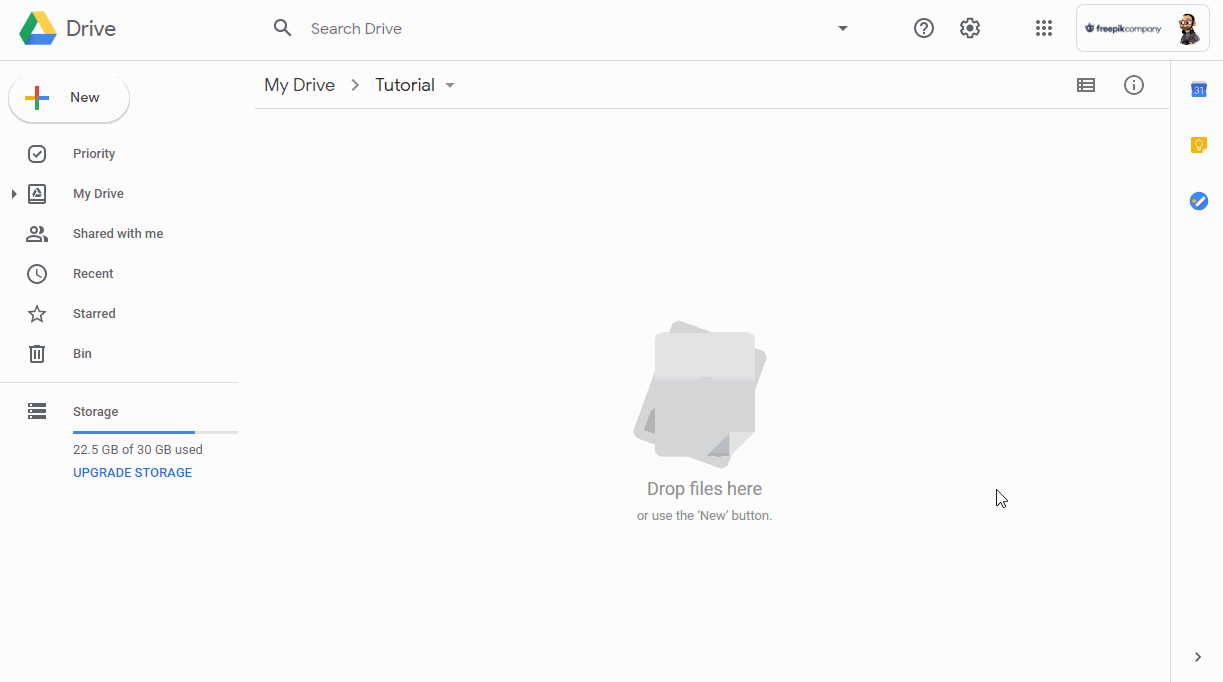The height and width of the screenshot is (682, 1223).
Task: Click the Drive product name
Action: coord(91,29)
